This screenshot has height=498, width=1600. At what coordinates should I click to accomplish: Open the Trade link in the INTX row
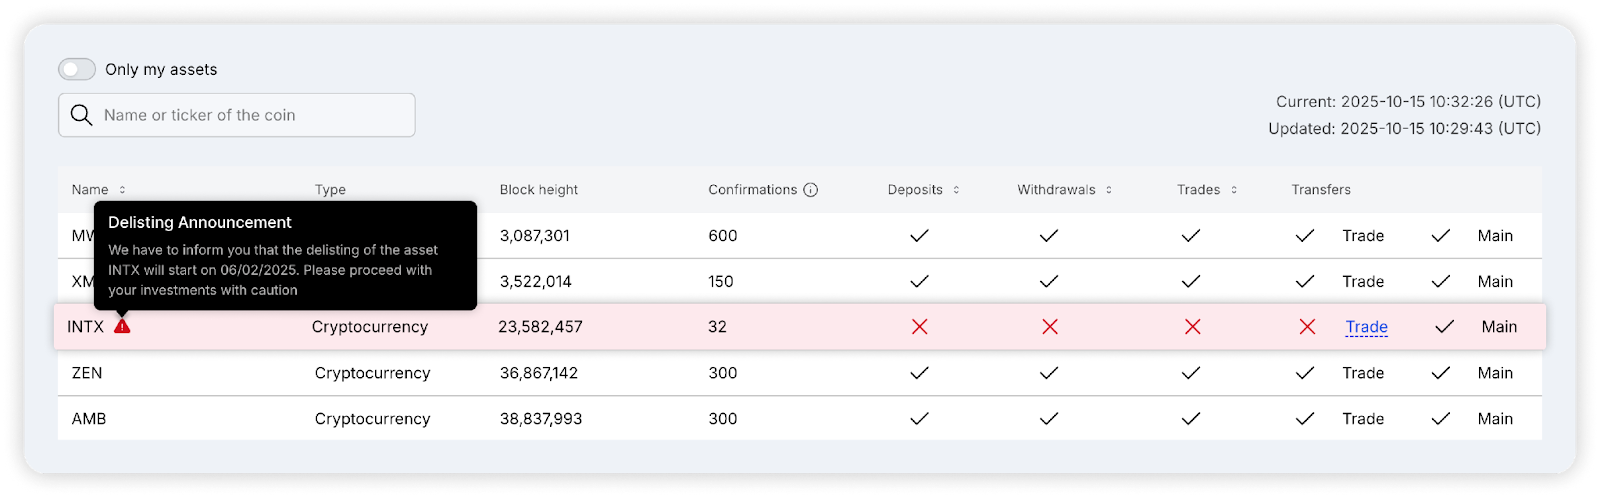point(1366,327)
